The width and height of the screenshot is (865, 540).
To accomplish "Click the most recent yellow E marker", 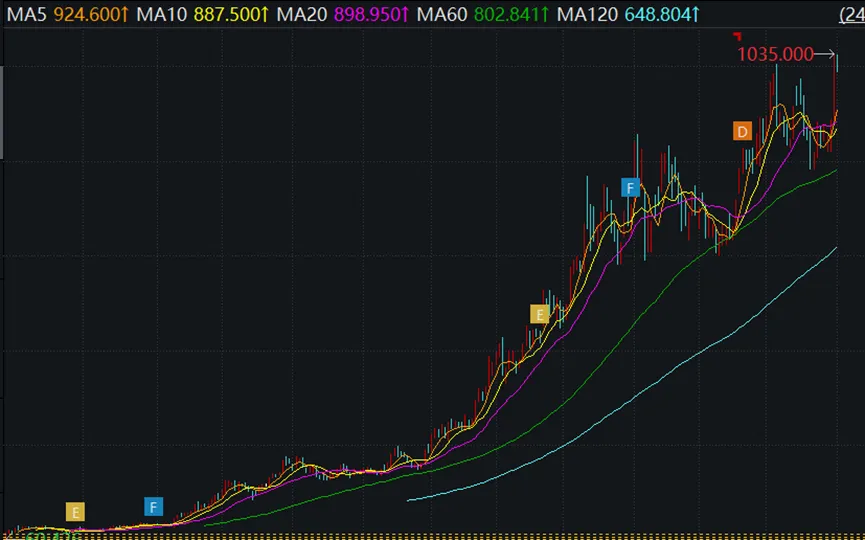I will 540,314.
